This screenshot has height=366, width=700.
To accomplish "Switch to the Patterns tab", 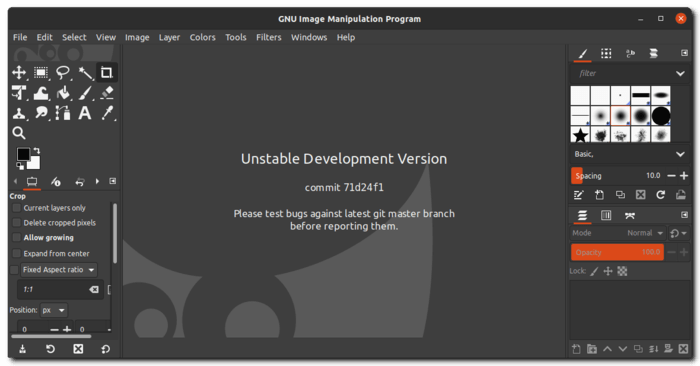I will pyautogui.click(x=606, y=54).
